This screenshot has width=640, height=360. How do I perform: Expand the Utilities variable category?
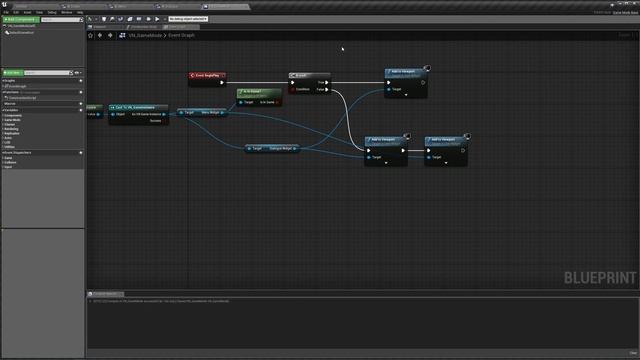tap(9, 147)
